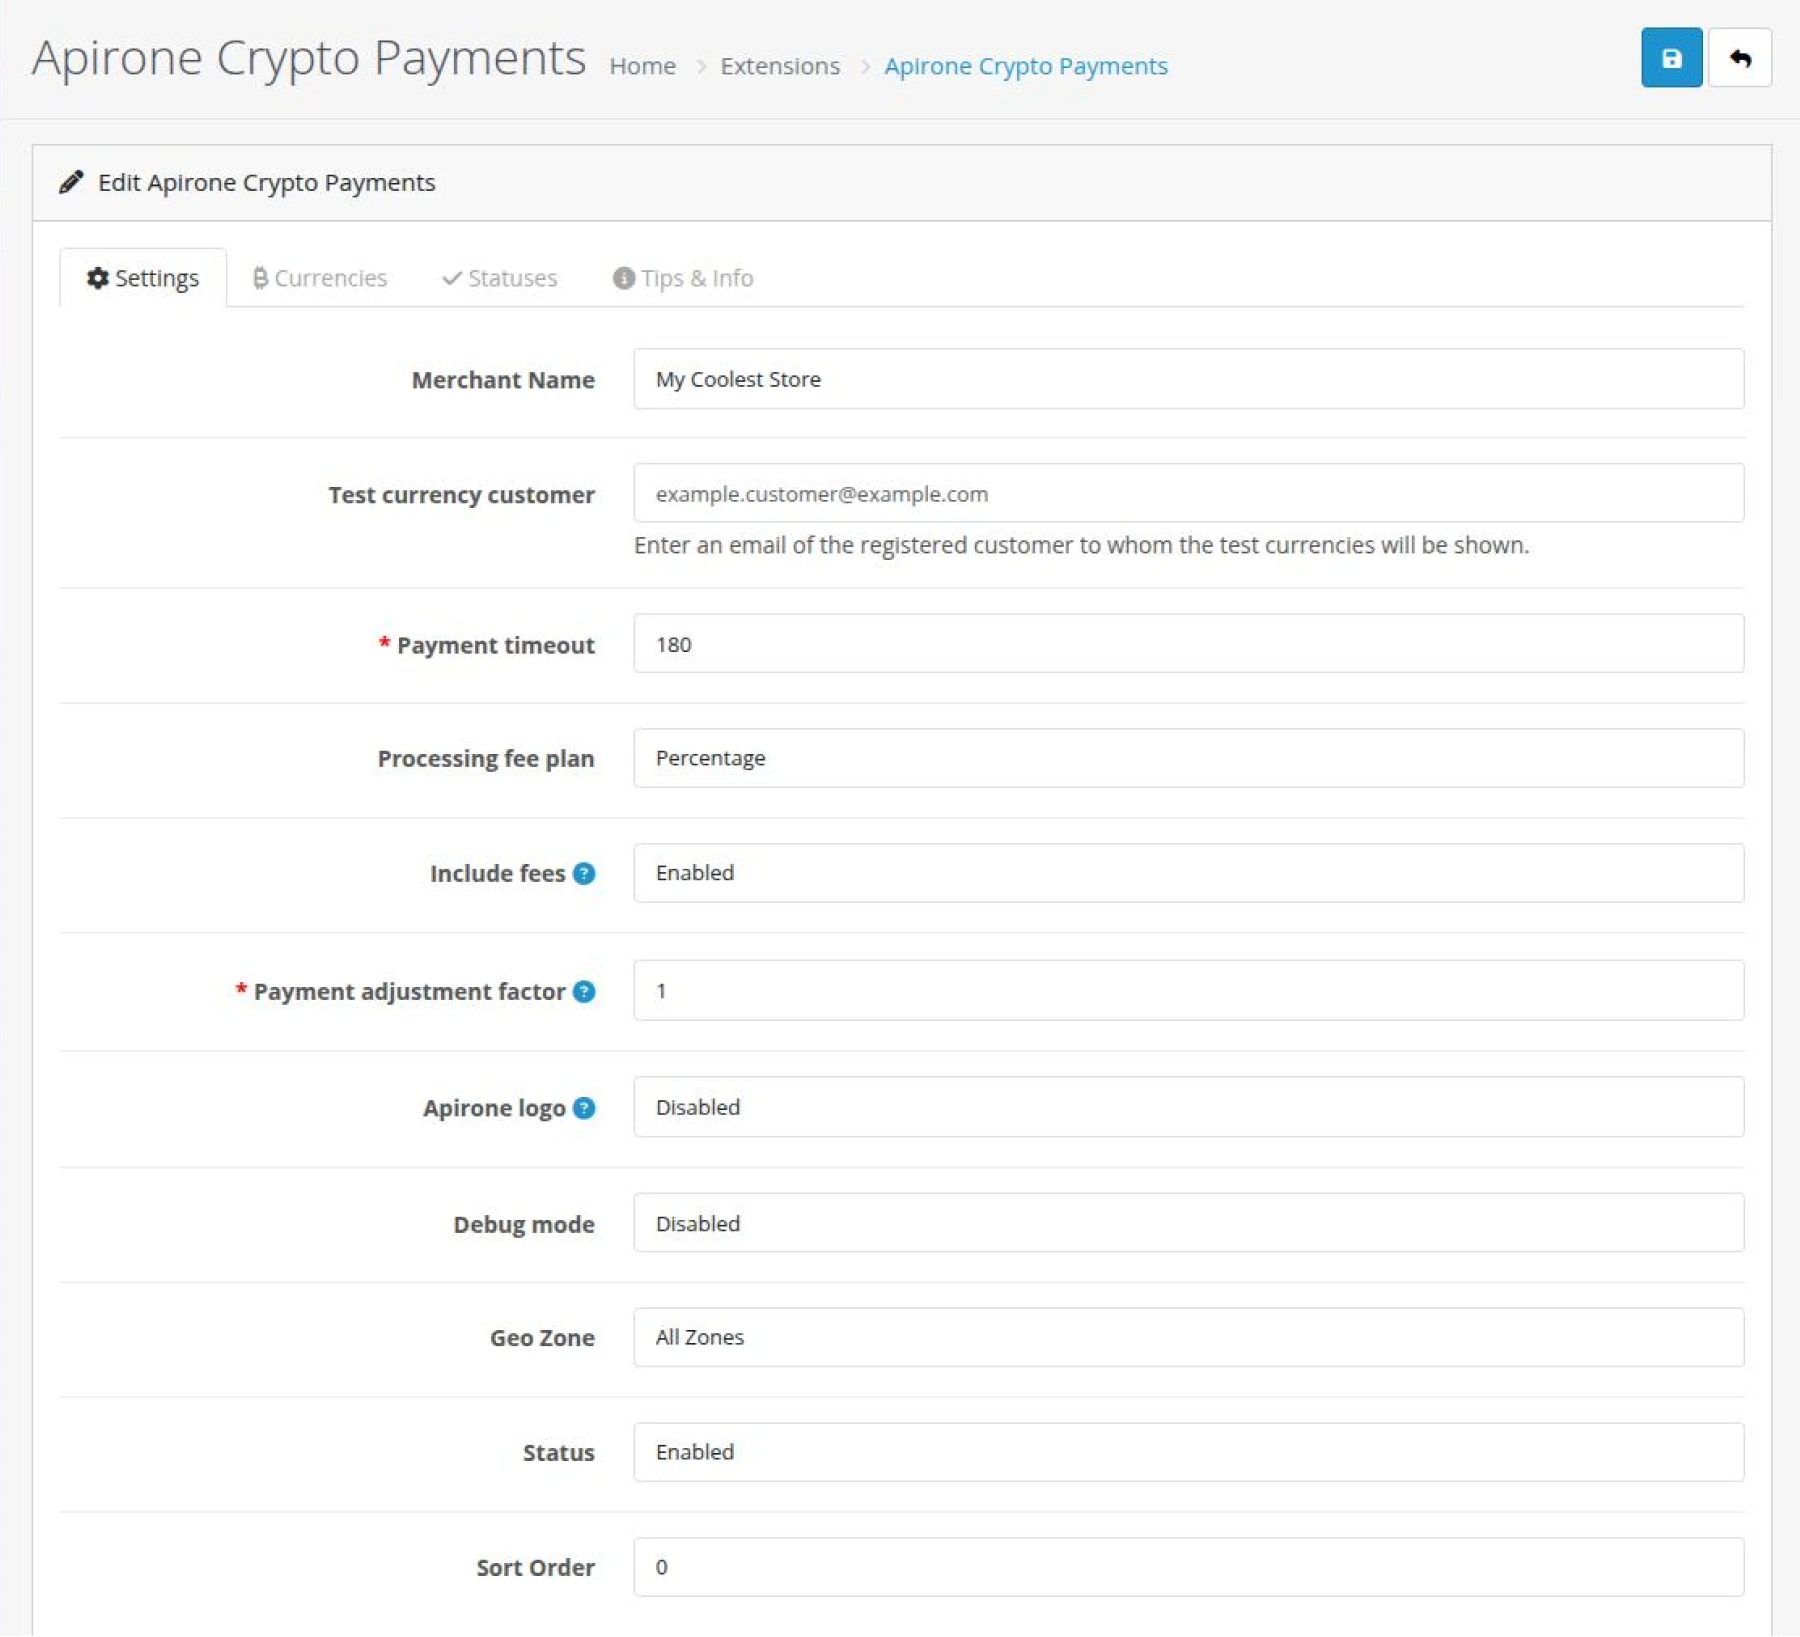The height and width of the screenshot is (1637, 1800).
Task: Click the Payment timeout label
Action: point(496,645)
